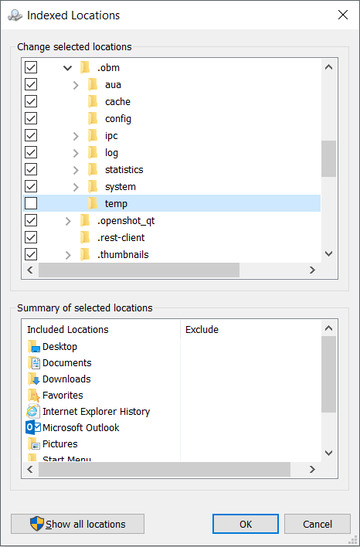Image resolution: width=360 pixels, height=547 pixels.
Task: Expand the ipc folder
Action: pos(76,136)
